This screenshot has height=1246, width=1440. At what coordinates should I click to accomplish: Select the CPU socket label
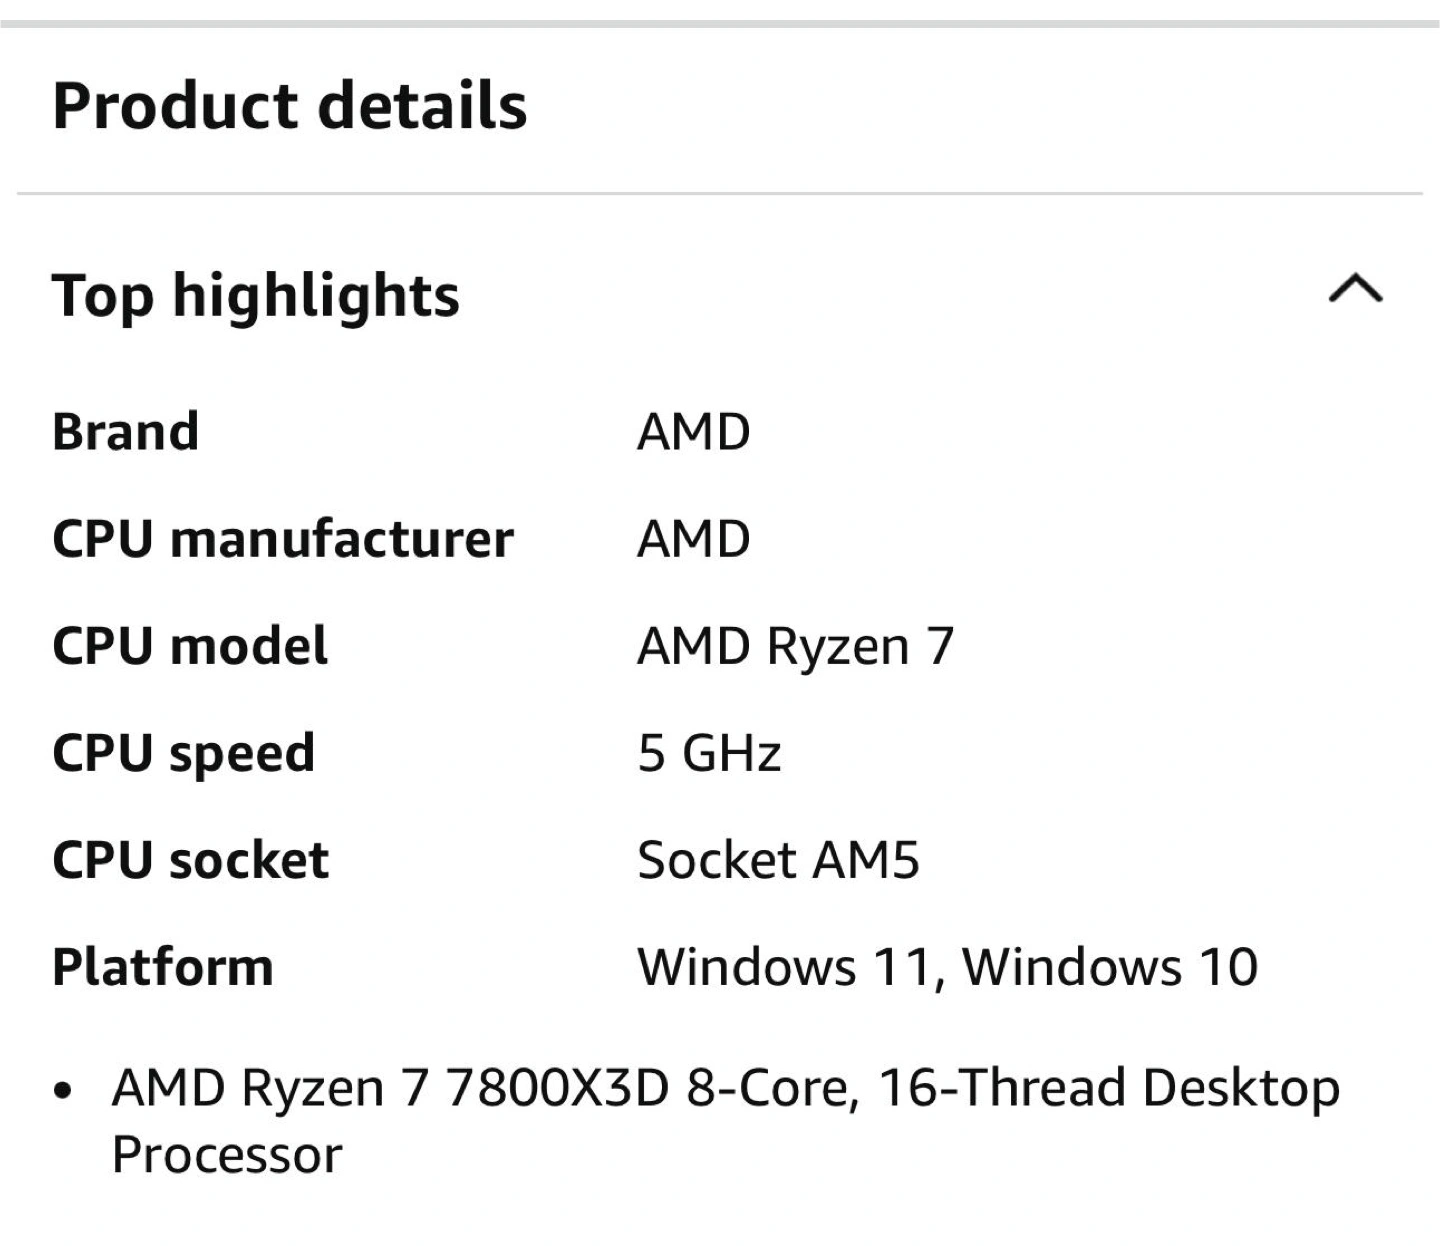click(x=190, y=860)
